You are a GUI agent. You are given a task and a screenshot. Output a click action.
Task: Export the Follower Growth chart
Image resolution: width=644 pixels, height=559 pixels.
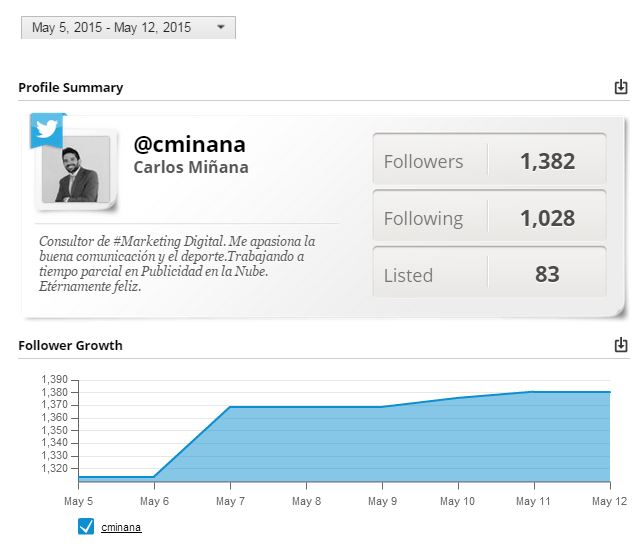tap(621, 345)
